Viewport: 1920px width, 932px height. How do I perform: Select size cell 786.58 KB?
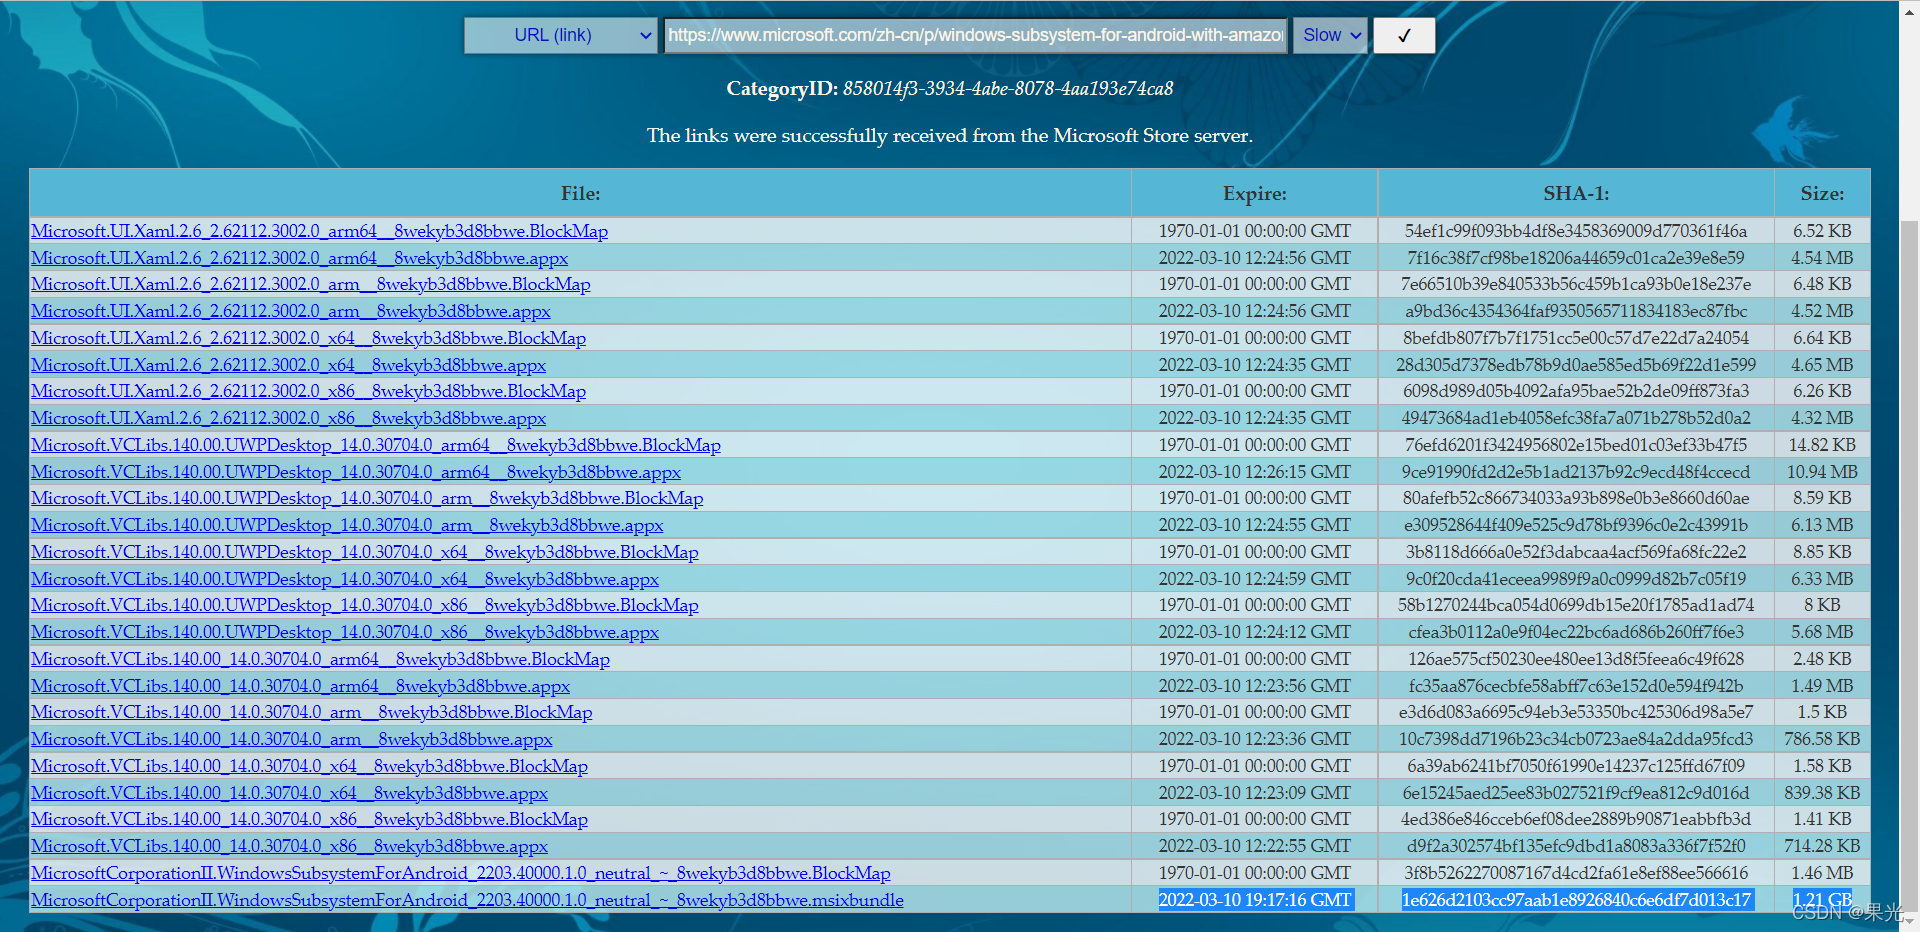(1822, 739)
